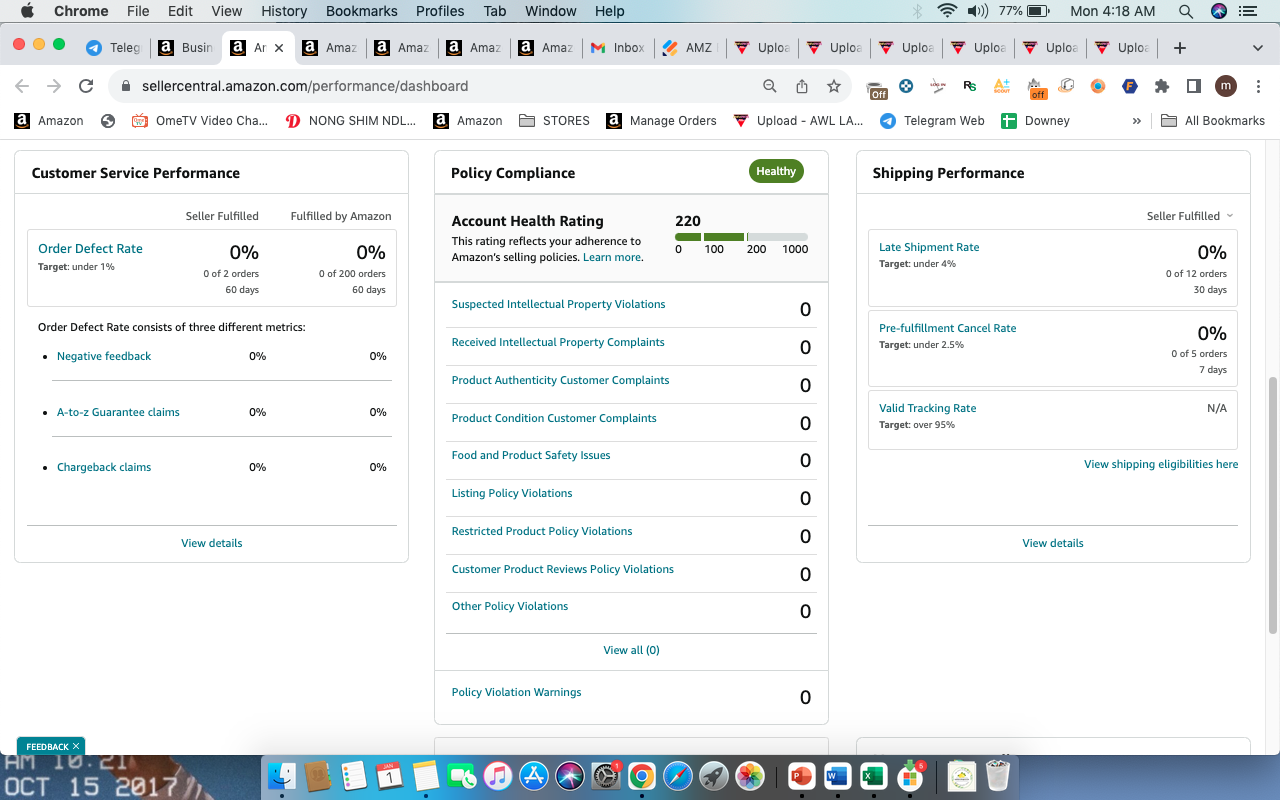The width and height of the screenshot is (1280, 800).
Task: Click View all (0) in Policy Compliance
Action: [x=631, y=650]
